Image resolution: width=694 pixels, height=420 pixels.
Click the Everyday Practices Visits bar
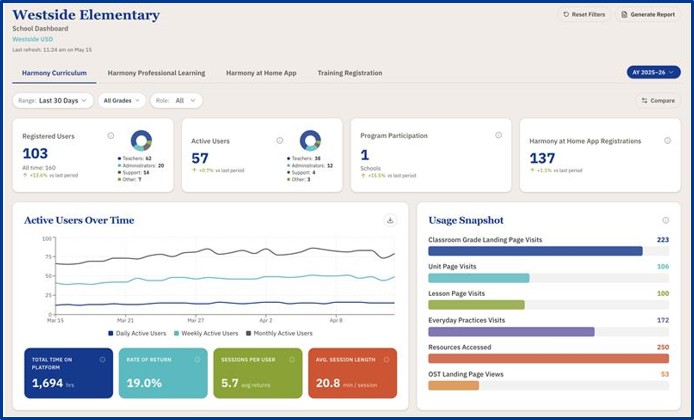pyautogui.click(x=511, y=331)
